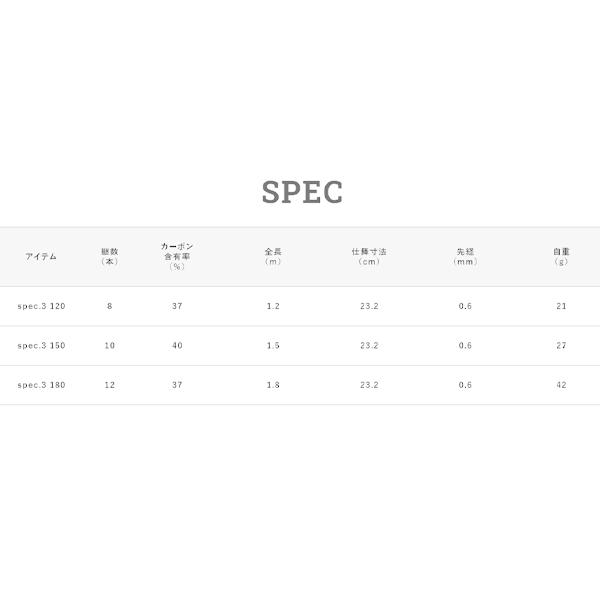
Task: Click the 継数 value 12 cell
Action: point(110,385)
